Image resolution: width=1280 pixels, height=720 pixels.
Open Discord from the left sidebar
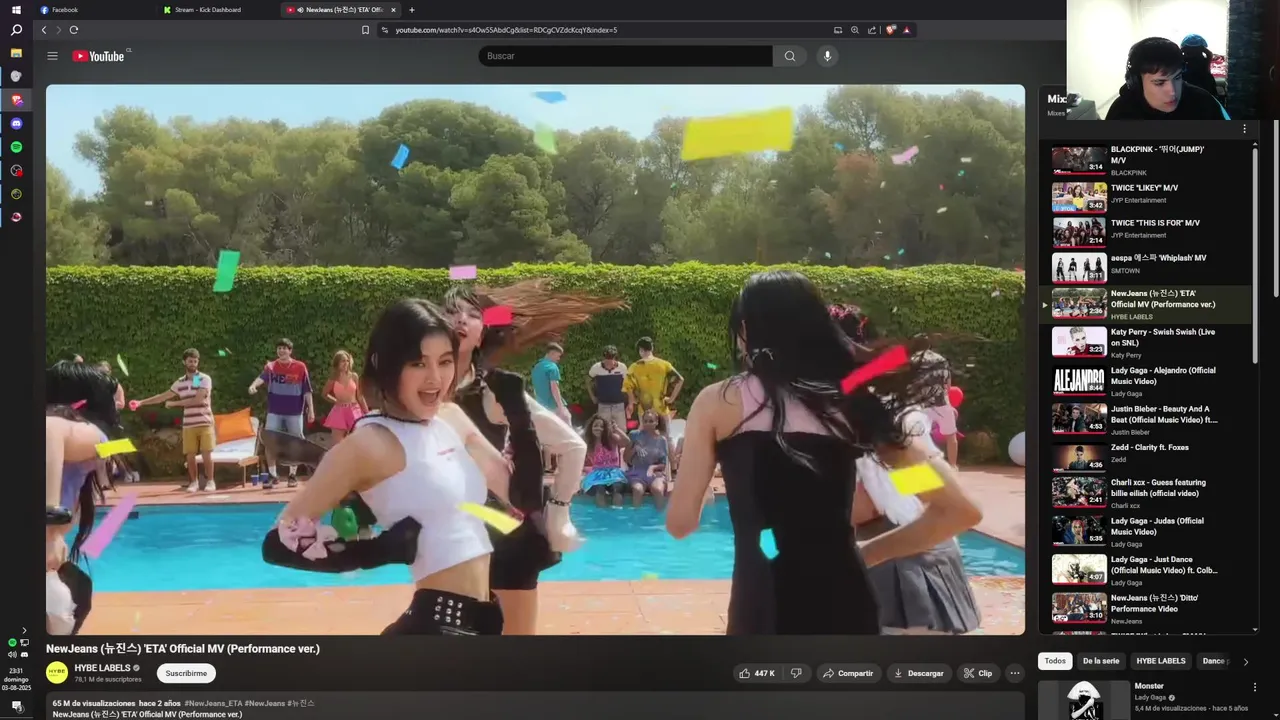pyautogui.click(x=16, y=124)
